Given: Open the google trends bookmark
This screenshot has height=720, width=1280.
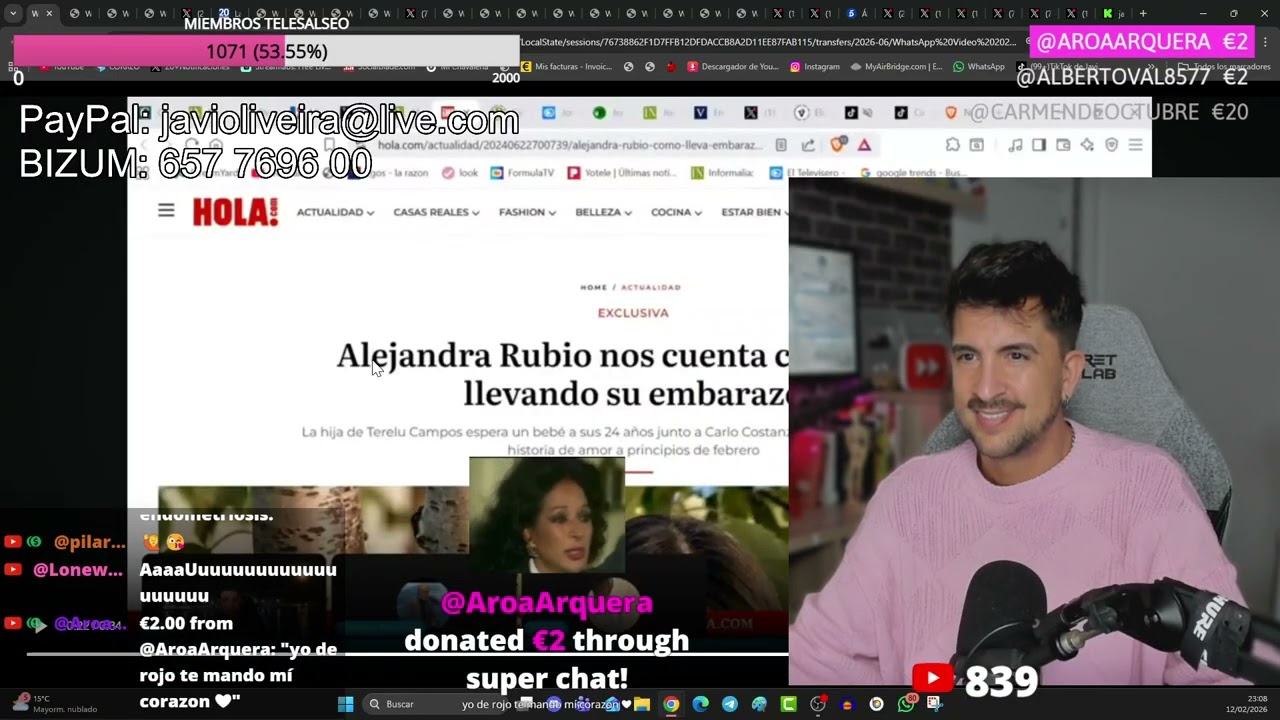Looking at the screenshot, I should coord(912,173).
